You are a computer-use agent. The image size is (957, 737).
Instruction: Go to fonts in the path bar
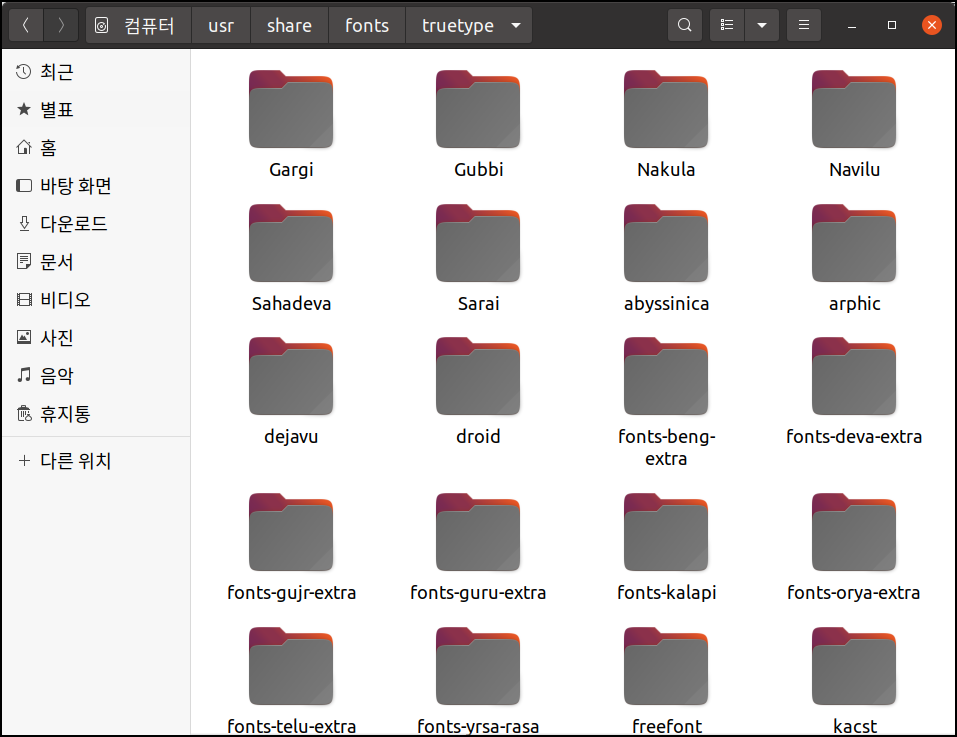[367, 25]
